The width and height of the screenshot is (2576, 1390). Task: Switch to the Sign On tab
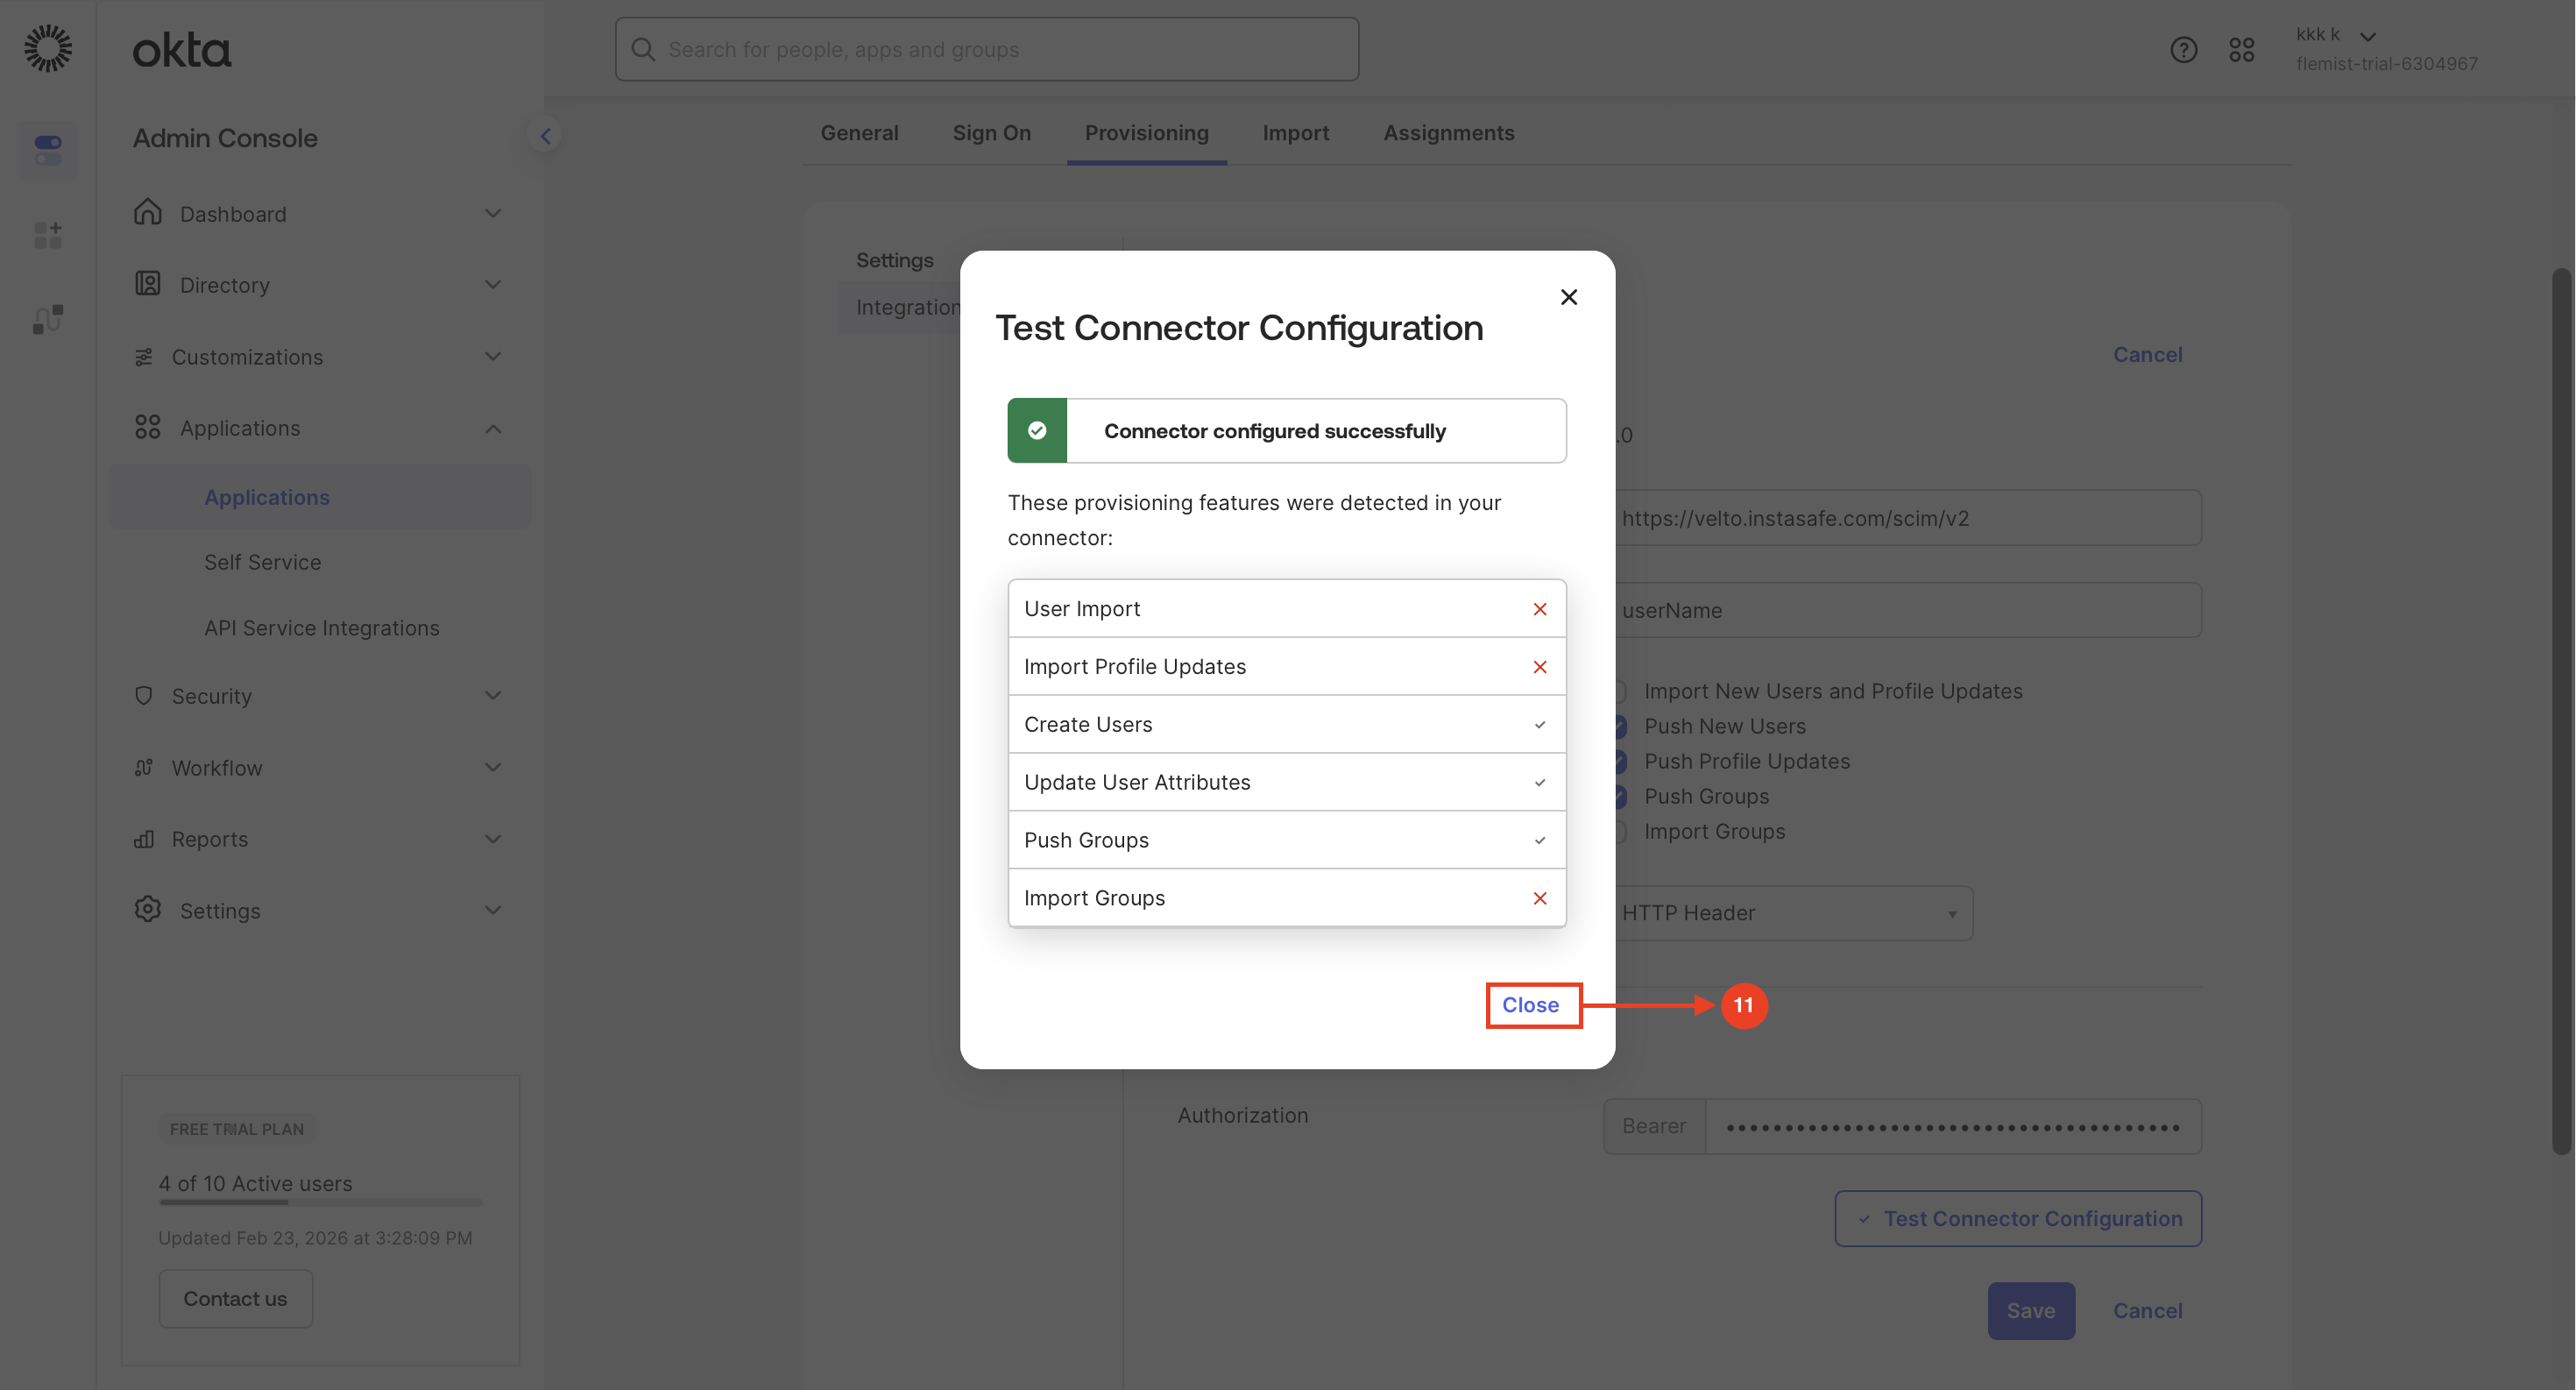pyautogui.click(x=991, y=133)
